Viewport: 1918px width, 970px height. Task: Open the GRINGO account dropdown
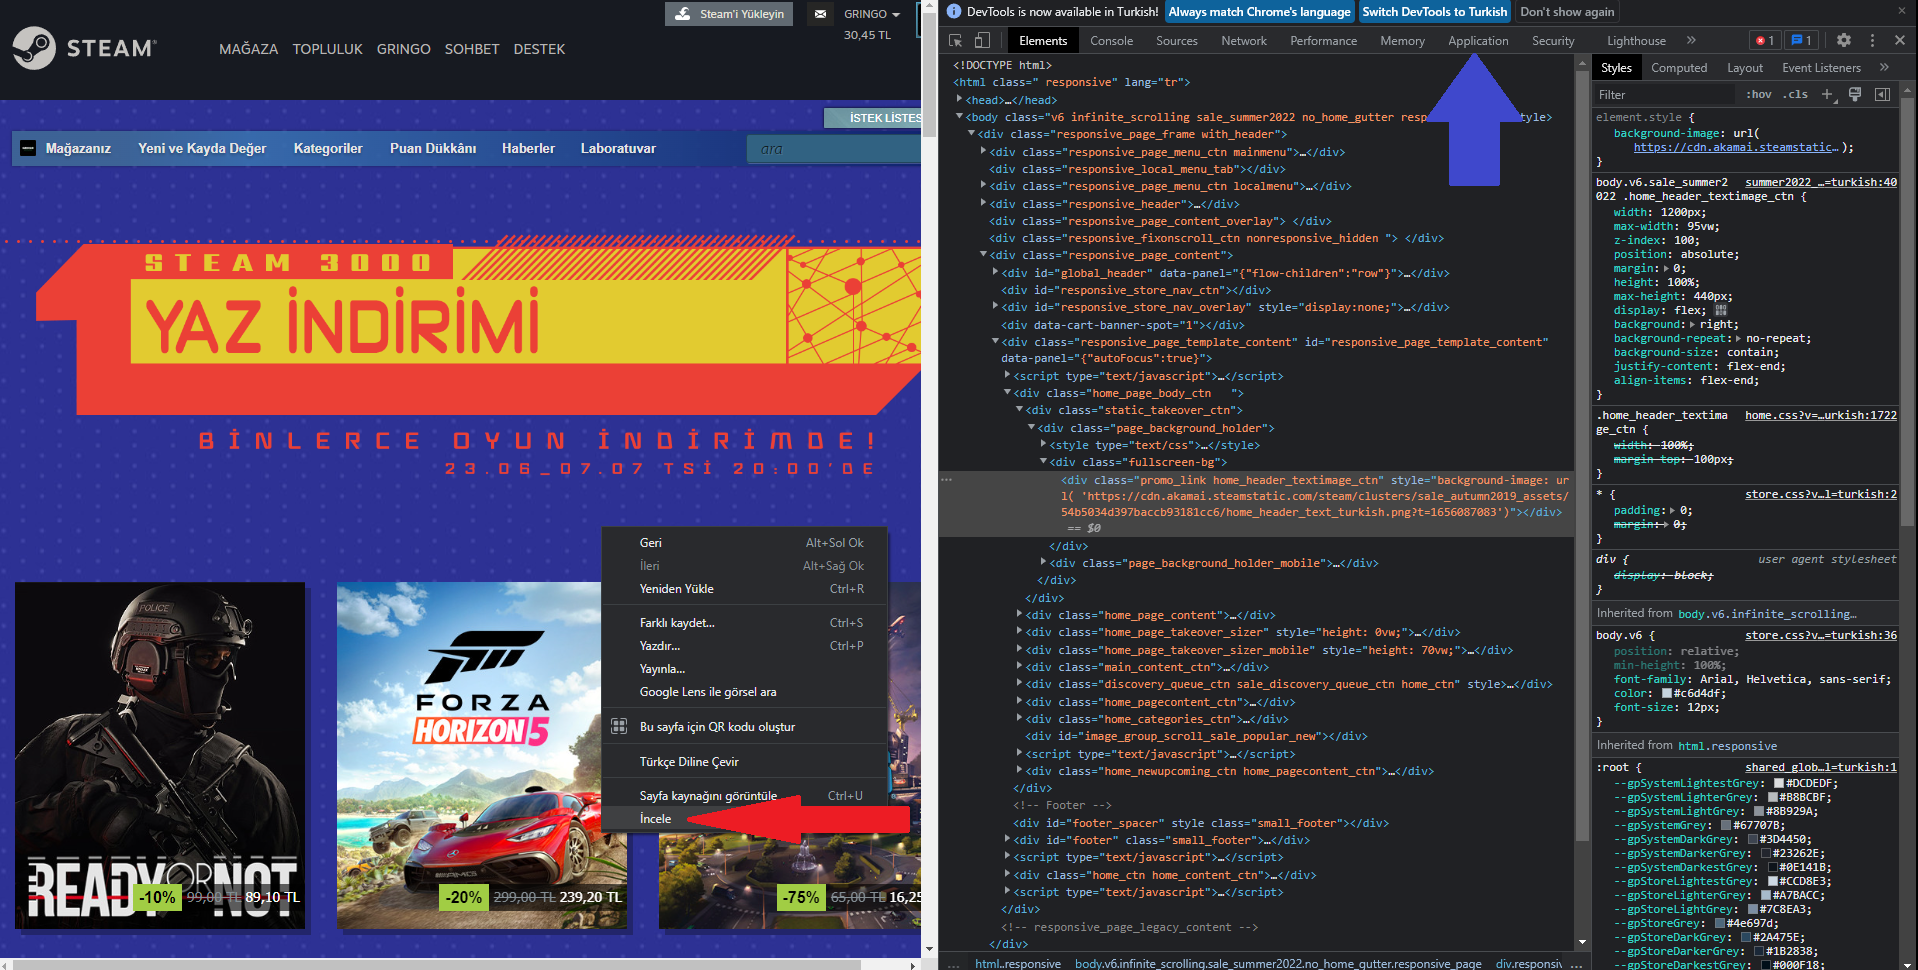pos(871,14)
